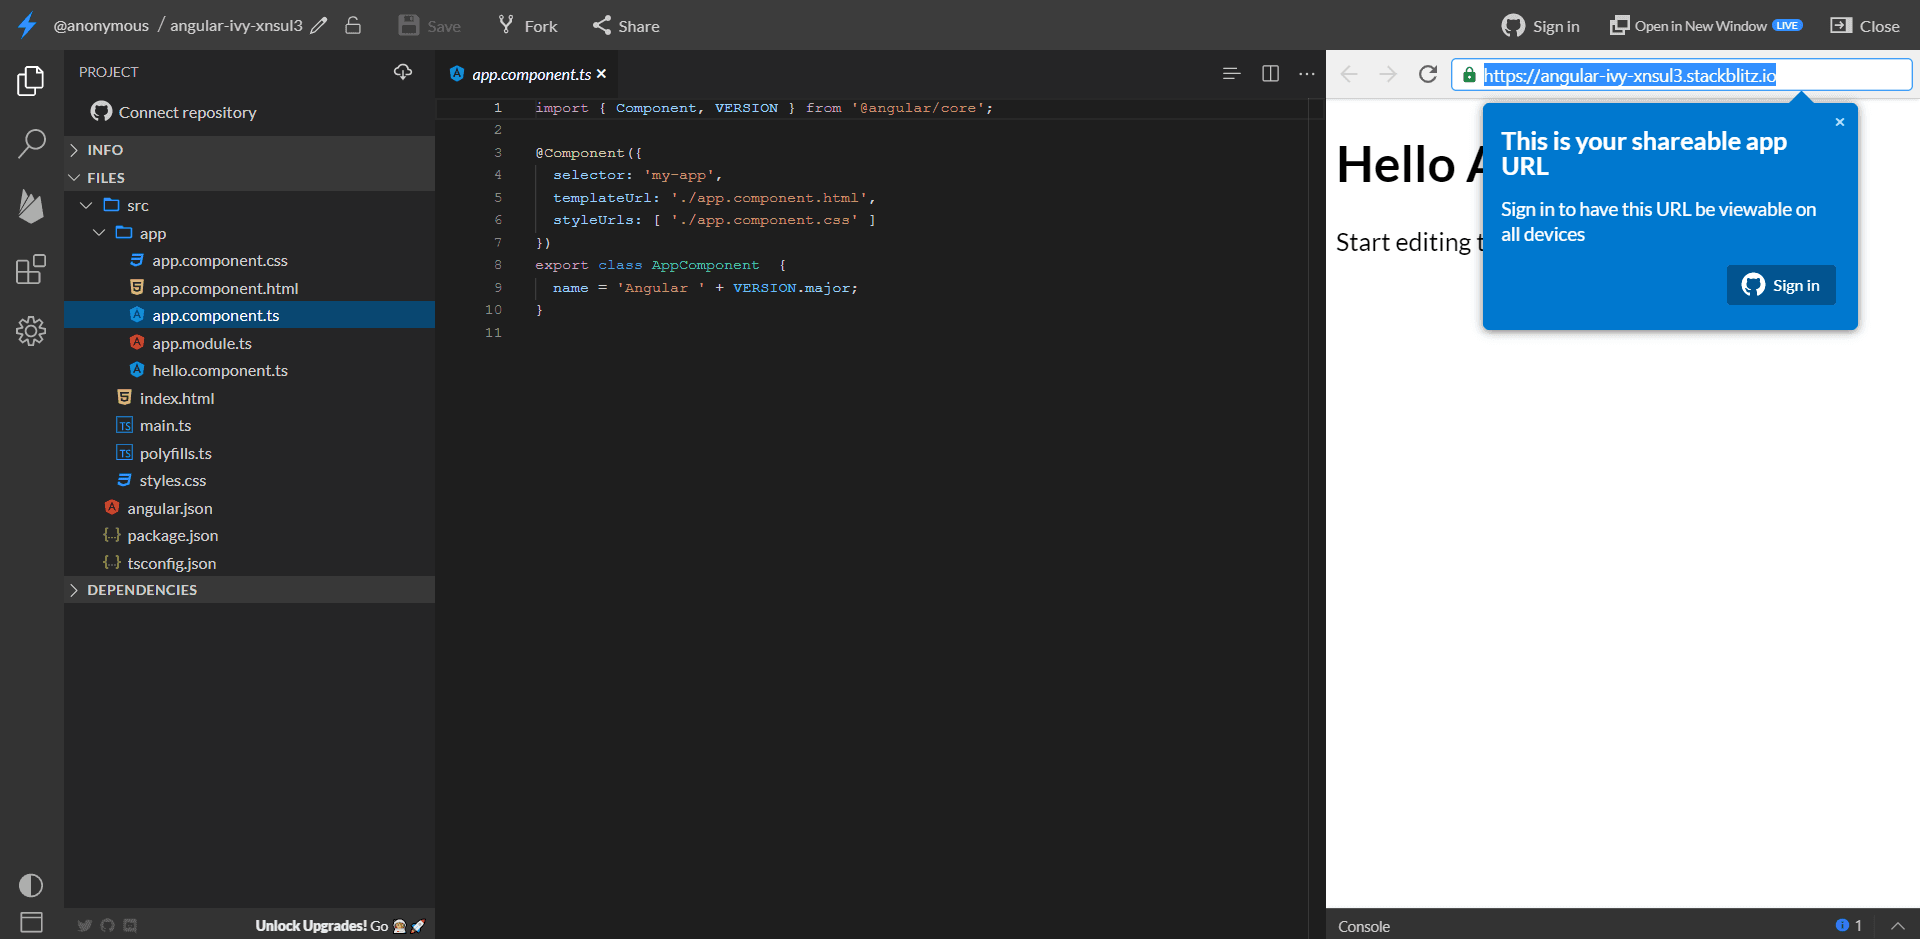This screenshot has height=939, width=1920.
Task: Select the app.component.ts editor tab
Action: tap(530, 75)
